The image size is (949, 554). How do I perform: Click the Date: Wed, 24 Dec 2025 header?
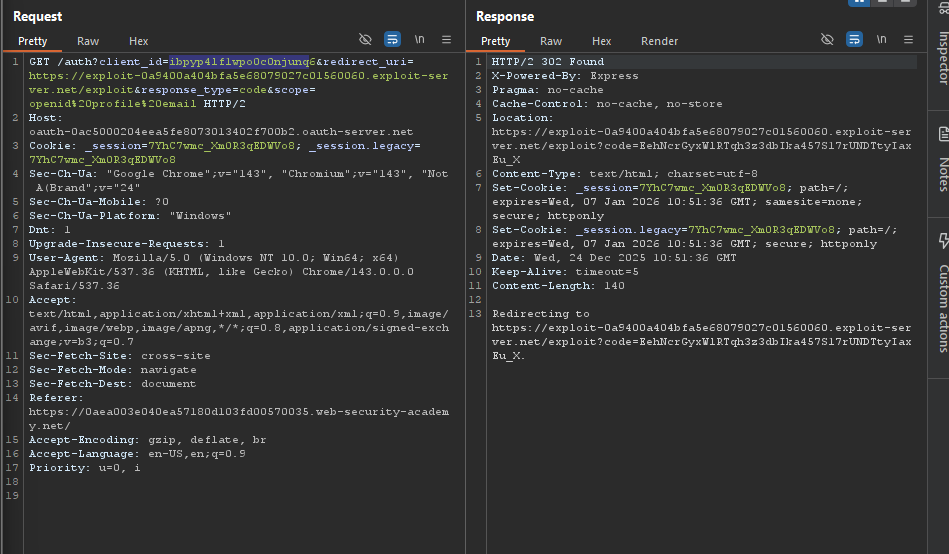[x=614, y=258]
